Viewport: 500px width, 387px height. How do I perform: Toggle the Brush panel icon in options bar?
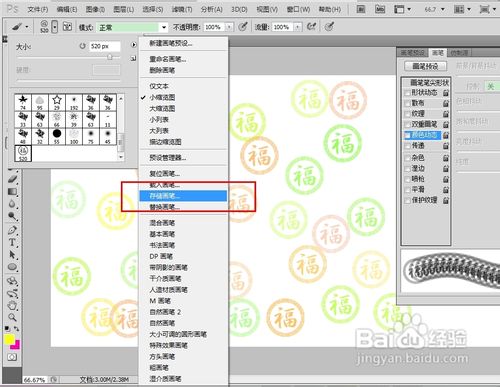(68, 26)
